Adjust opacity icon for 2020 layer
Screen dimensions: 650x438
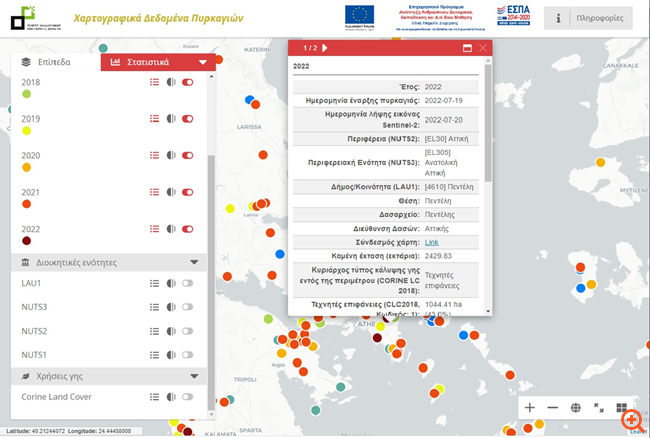[x=171, y=155]
